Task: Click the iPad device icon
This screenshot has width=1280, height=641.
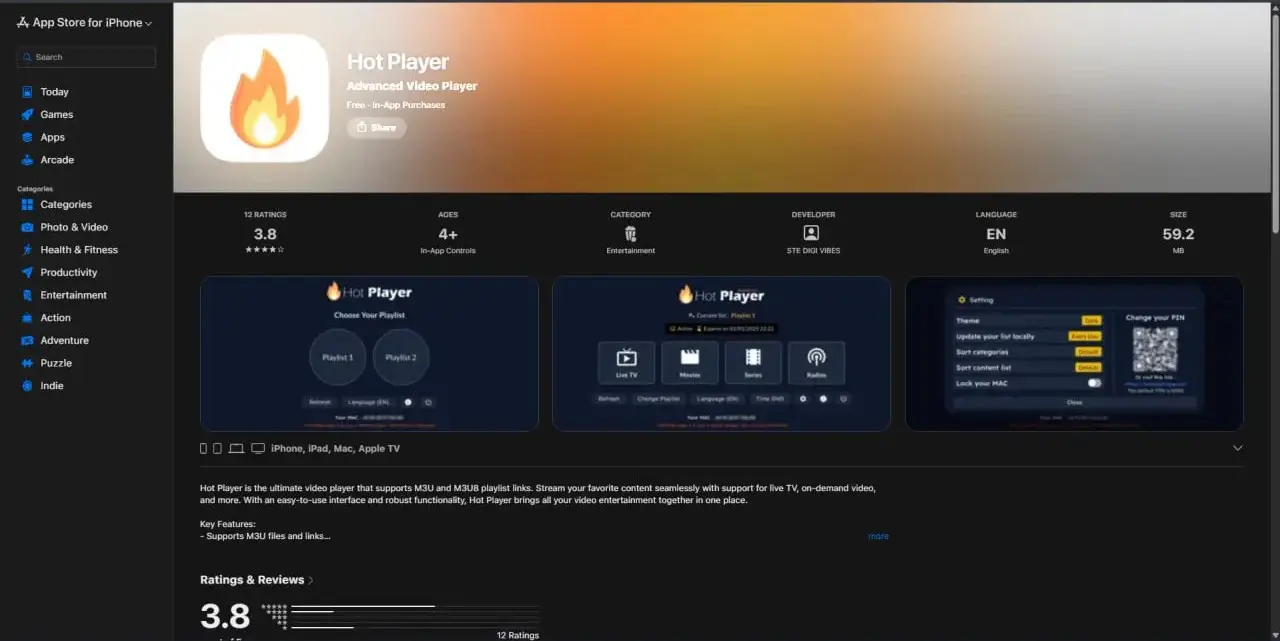Action: [x=218, y=449]
